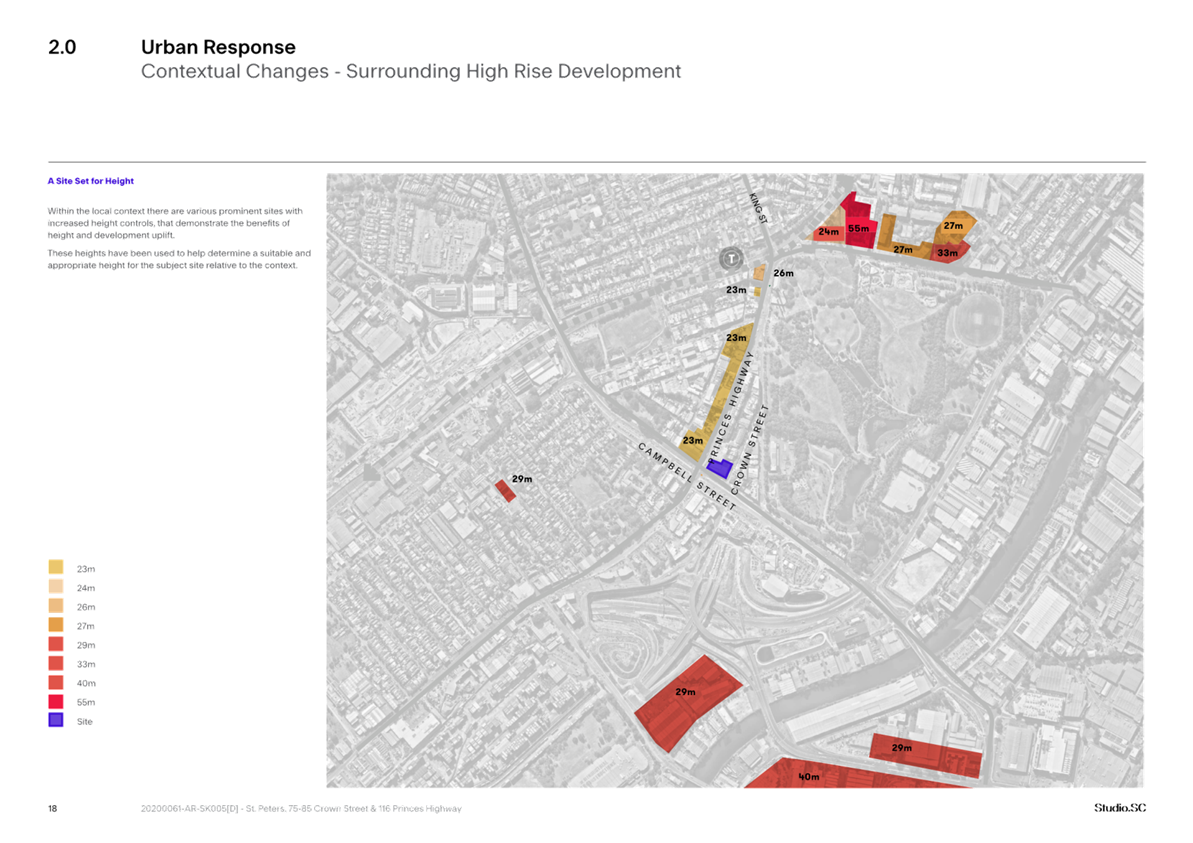Select the blue Site legend swatch
This screenshot has width=1193, height=843.
[56, 720]
